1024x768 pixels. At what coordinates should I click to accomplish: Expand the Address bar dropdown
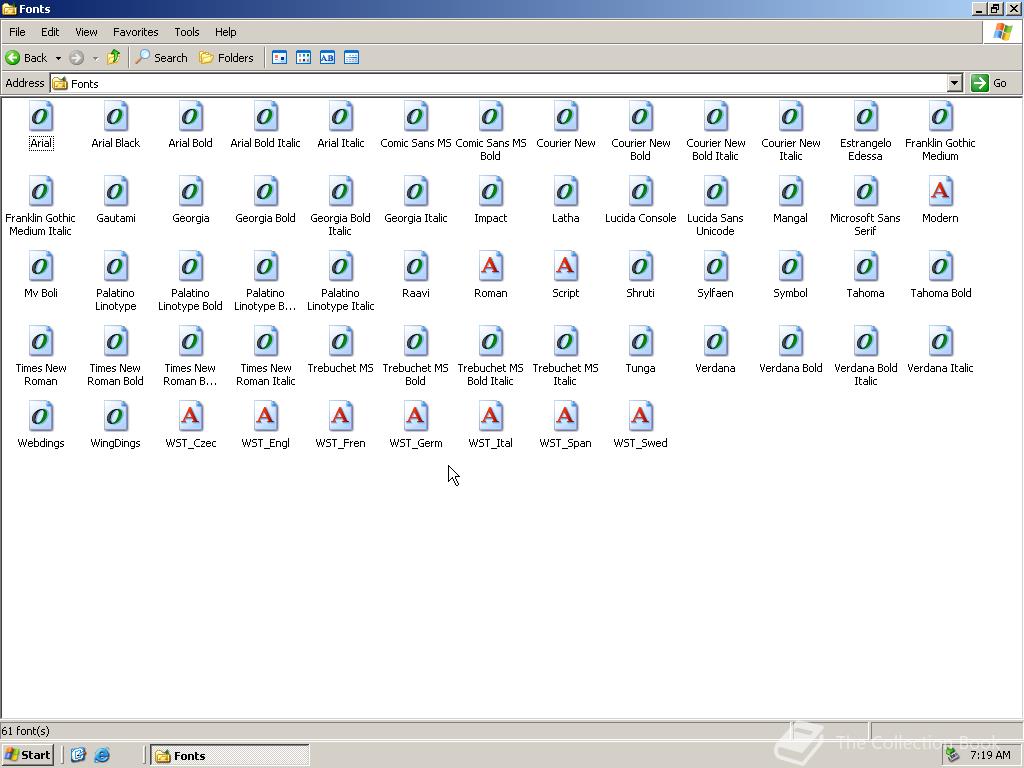pos(955,83)
